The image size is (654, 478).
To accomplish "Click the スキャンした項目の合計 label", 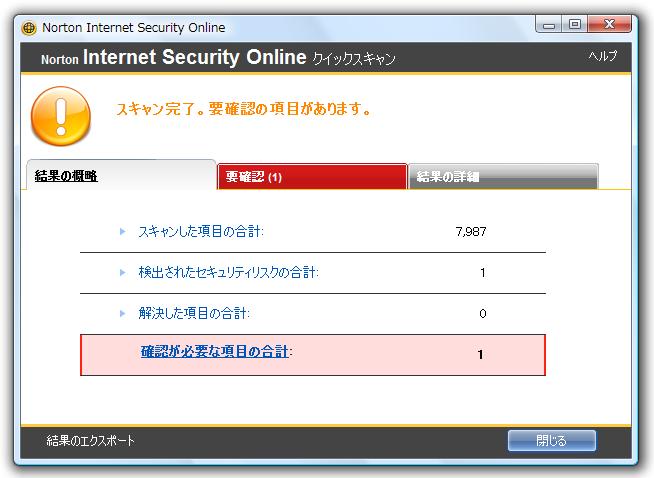I will point(201,231).
